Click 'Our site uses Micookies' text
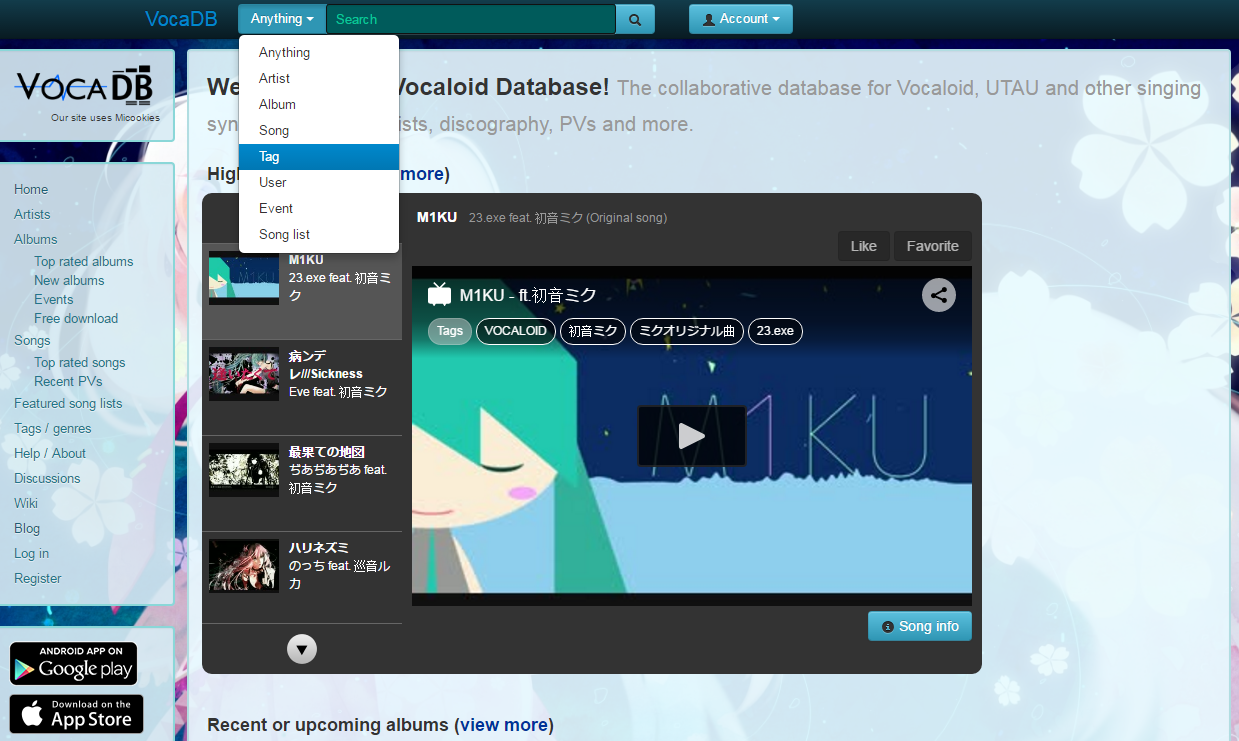 coord(105,118)
